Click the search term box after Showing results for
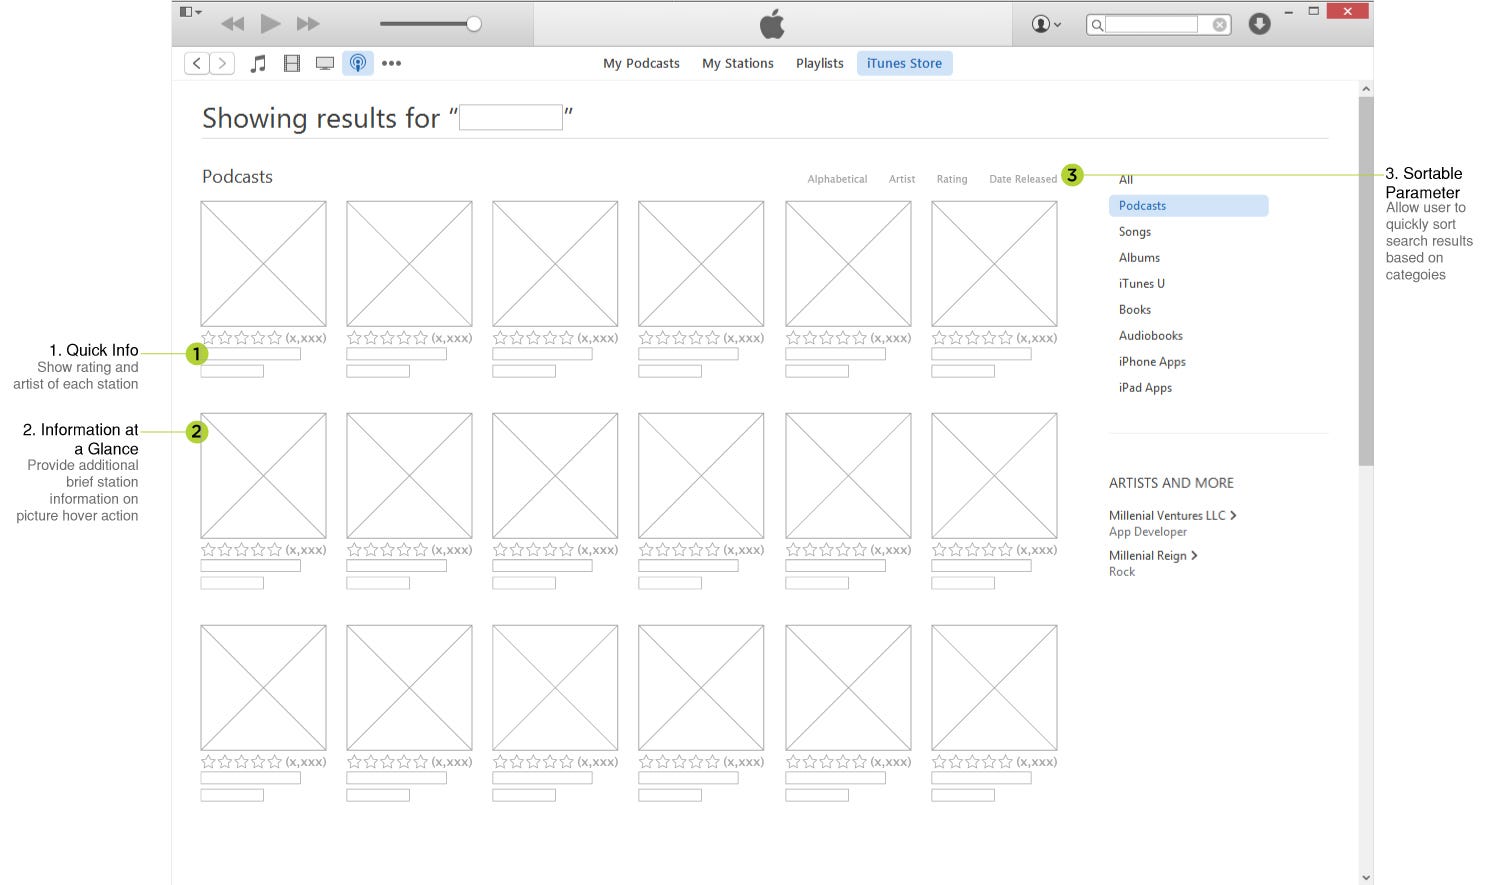This screenshot has width=1492, height=885. [x=510, y=118]
